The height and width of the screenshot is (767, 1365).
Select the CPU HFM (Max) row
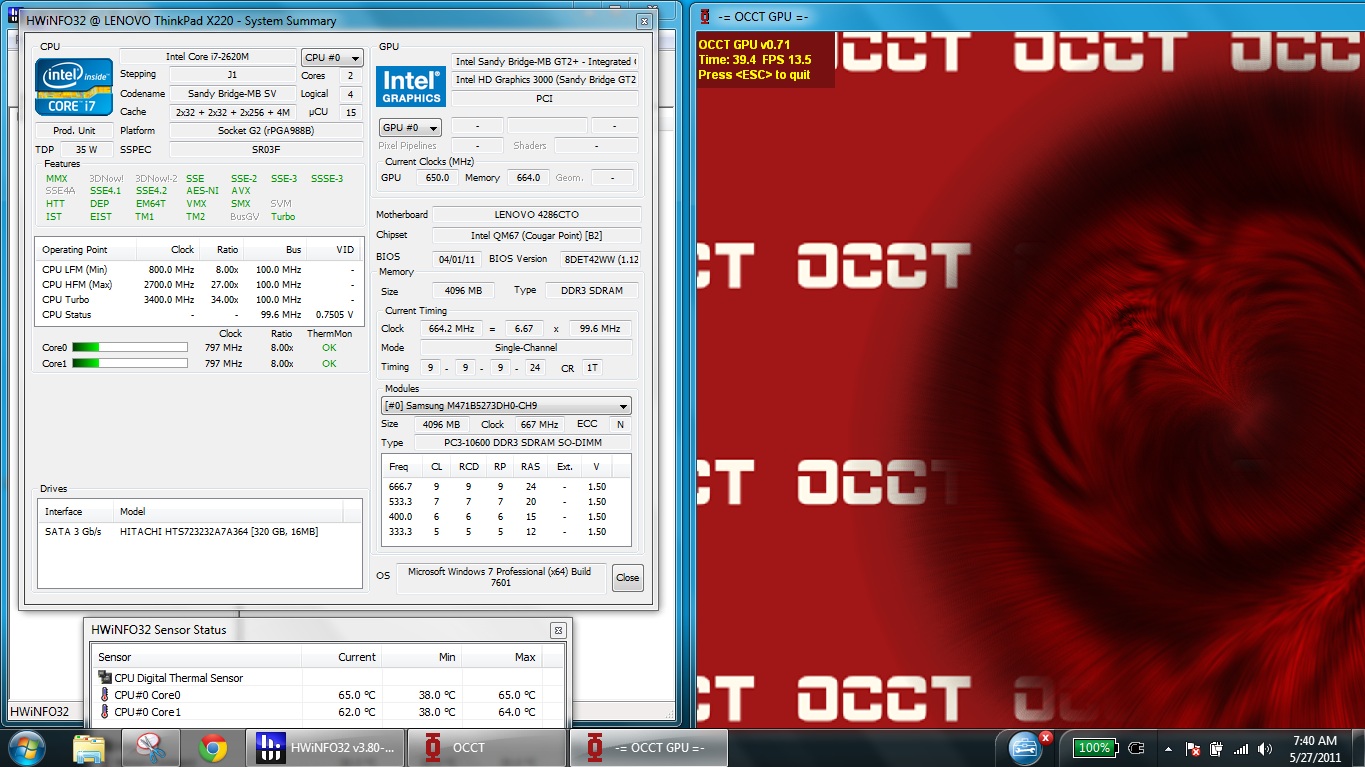pyautogui.click(x=199, y=284)
